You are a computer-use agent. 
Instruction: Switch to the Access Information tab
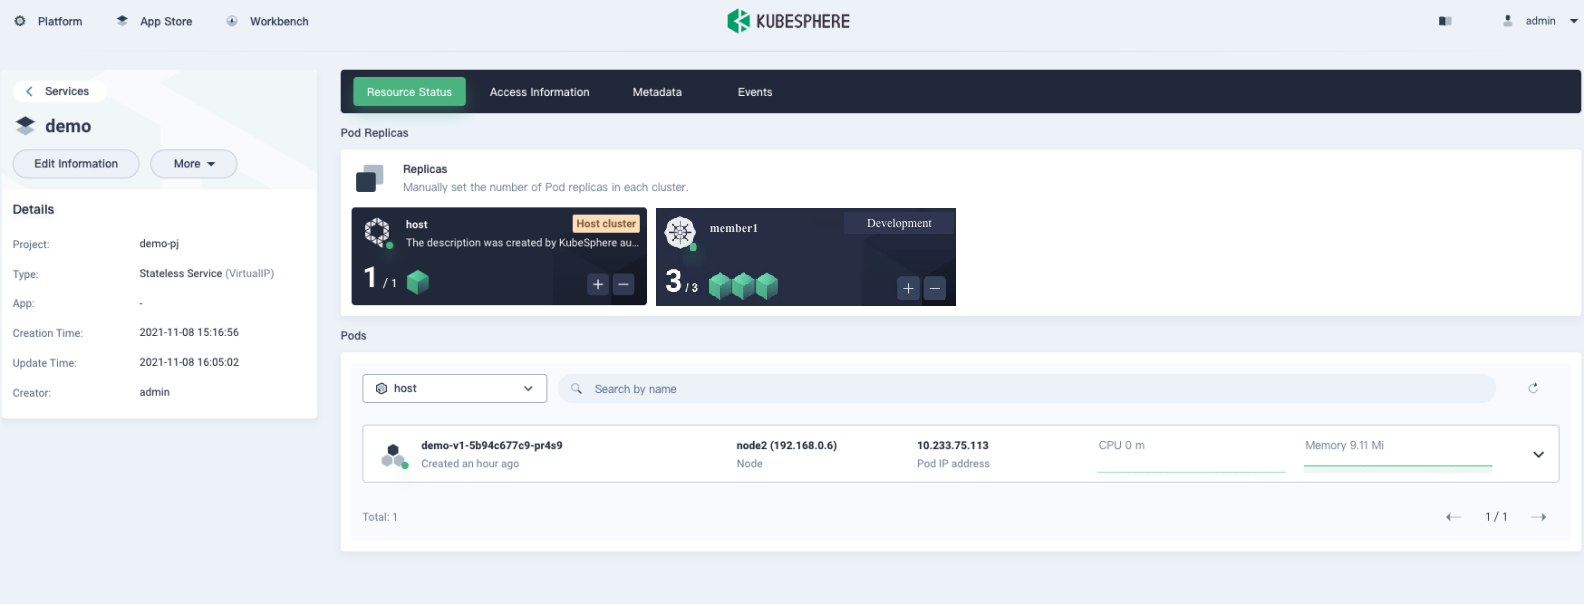pos(539,92)
